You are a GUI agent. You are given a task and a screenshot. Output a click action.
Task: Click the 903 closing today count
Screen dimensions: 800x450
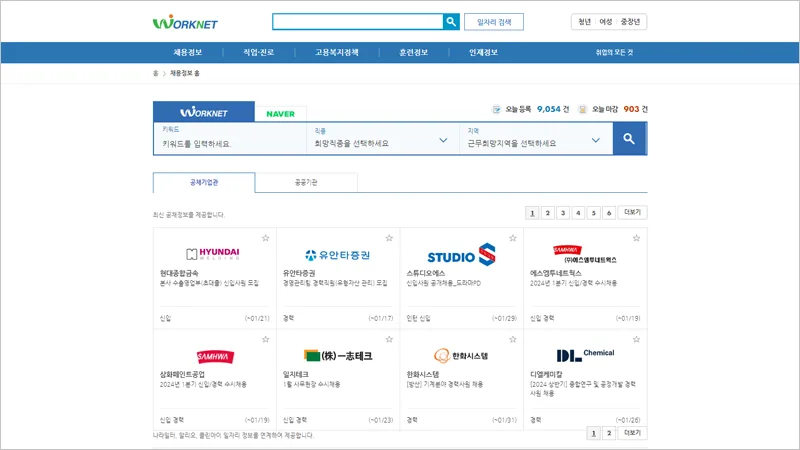(631, 109)
